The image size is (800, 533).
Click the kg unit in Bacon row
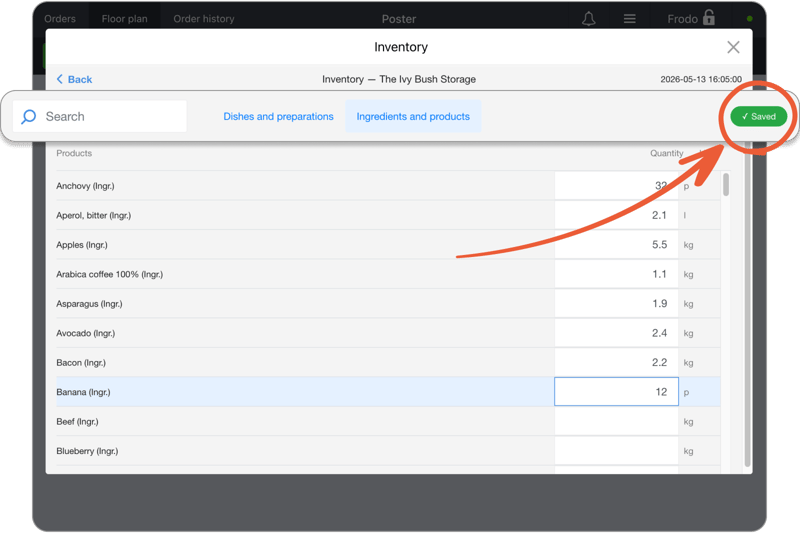coord(688,363)
